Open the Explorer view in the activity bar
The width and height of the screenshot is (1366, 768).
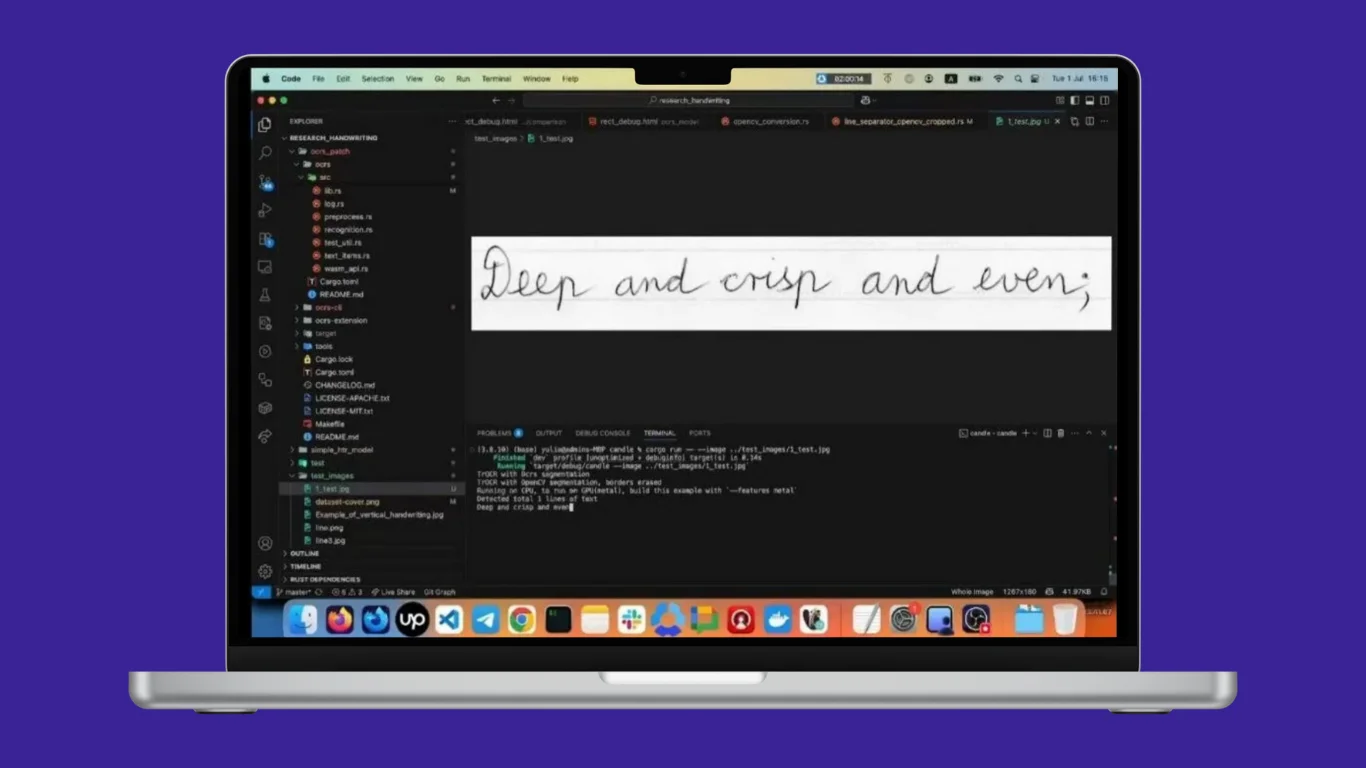pyautogui.click(x=264, y=122)
